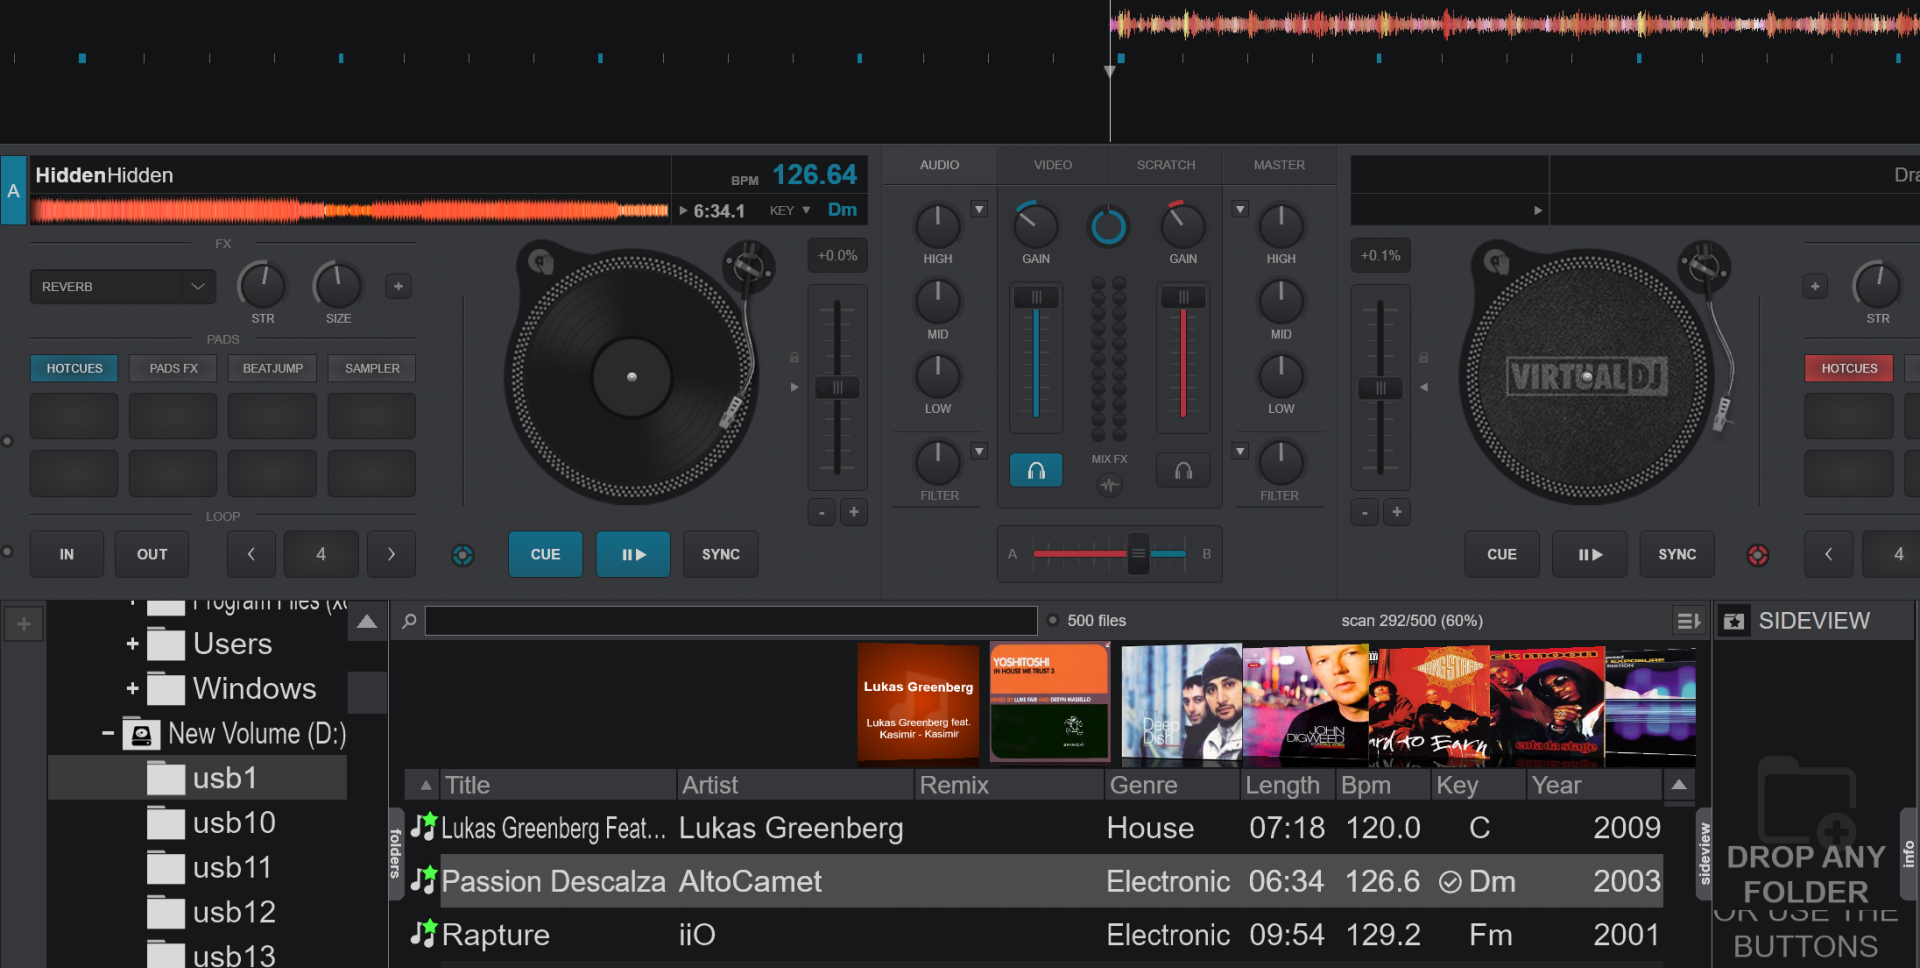Halve the deck B loop length
This screenshot has width=1920, height=968.
(1828, 554)
